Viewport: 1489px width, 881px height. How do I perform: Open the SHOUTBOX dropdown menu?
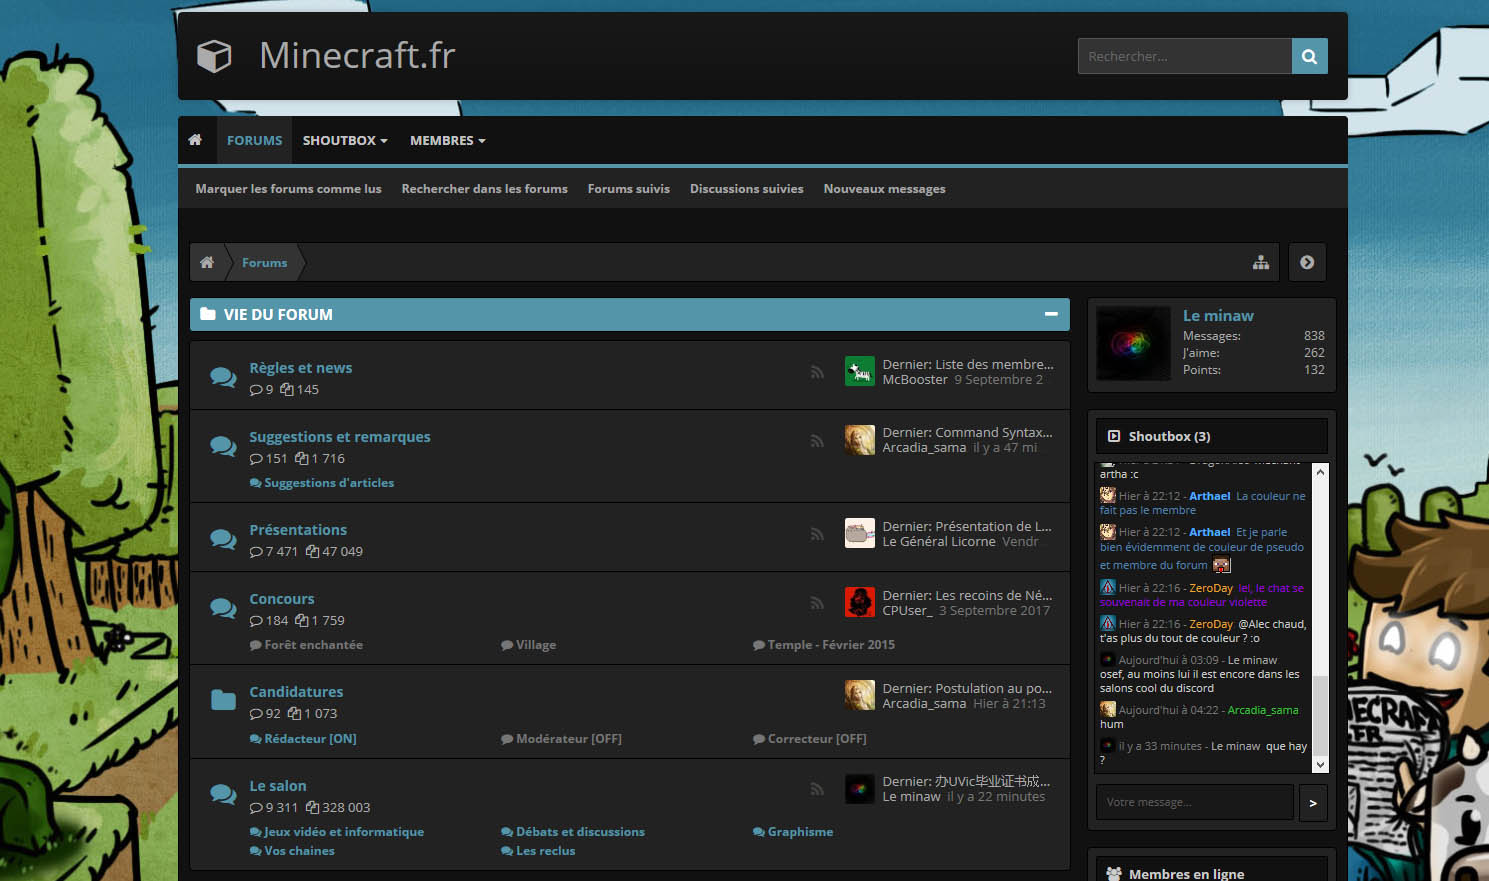point(344,140)
